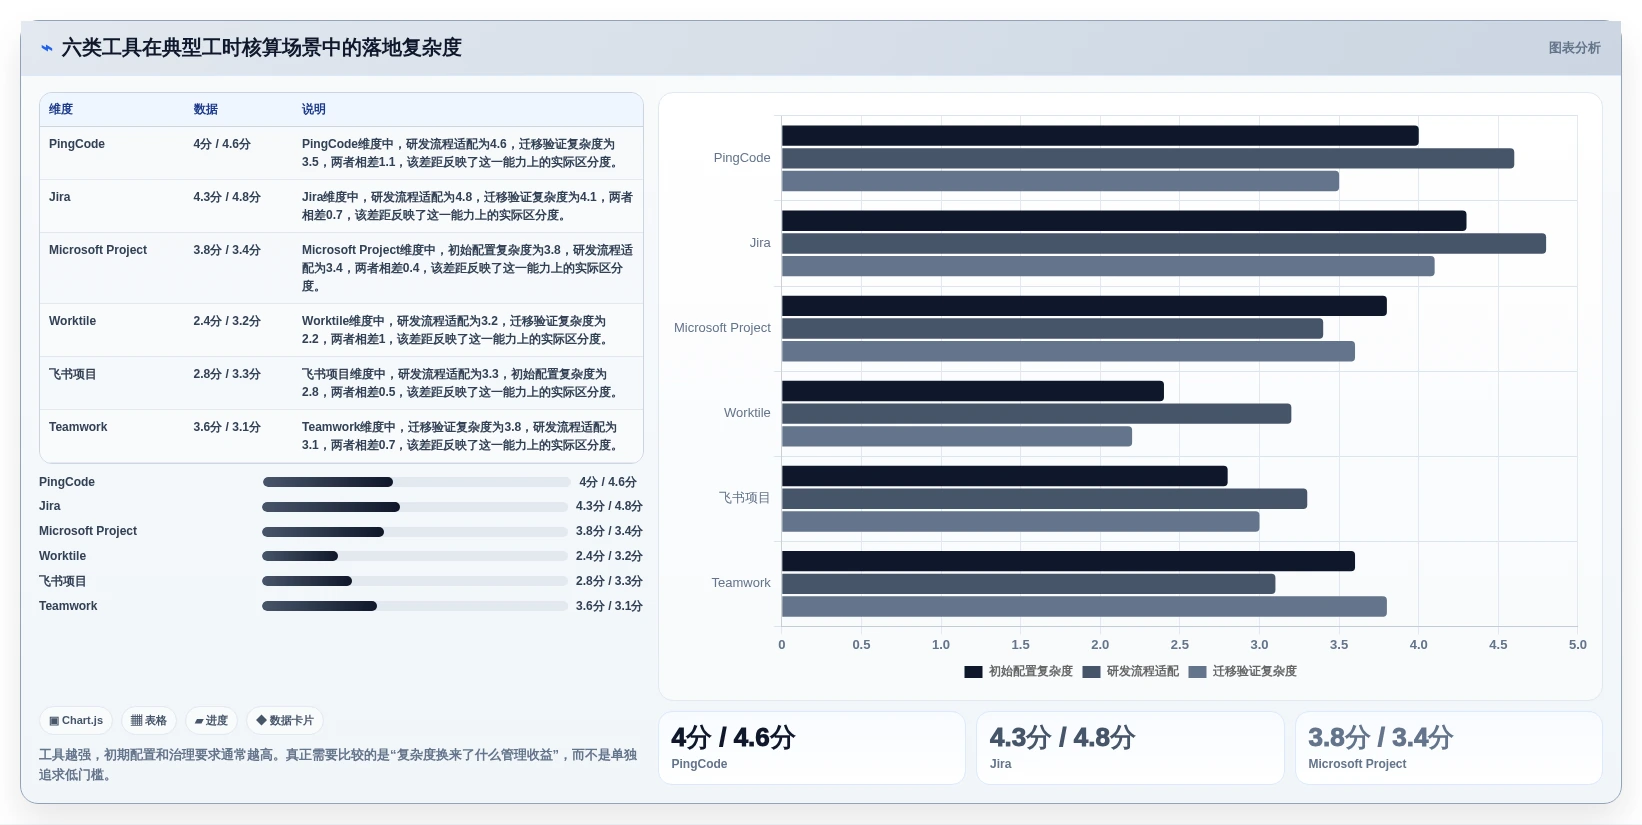This screenshot has height=825, width=1642.
Task: Click the Jira progress bar
Action: click(415, 507)
